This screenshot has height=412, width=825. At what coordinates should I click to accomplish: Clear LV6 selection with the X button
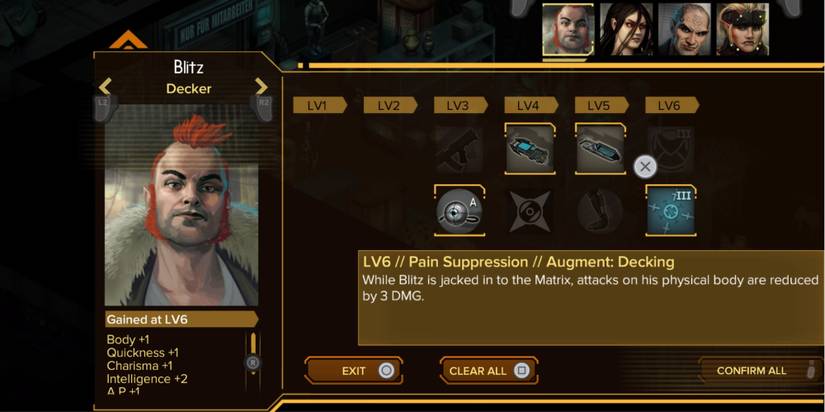(645, 167)
